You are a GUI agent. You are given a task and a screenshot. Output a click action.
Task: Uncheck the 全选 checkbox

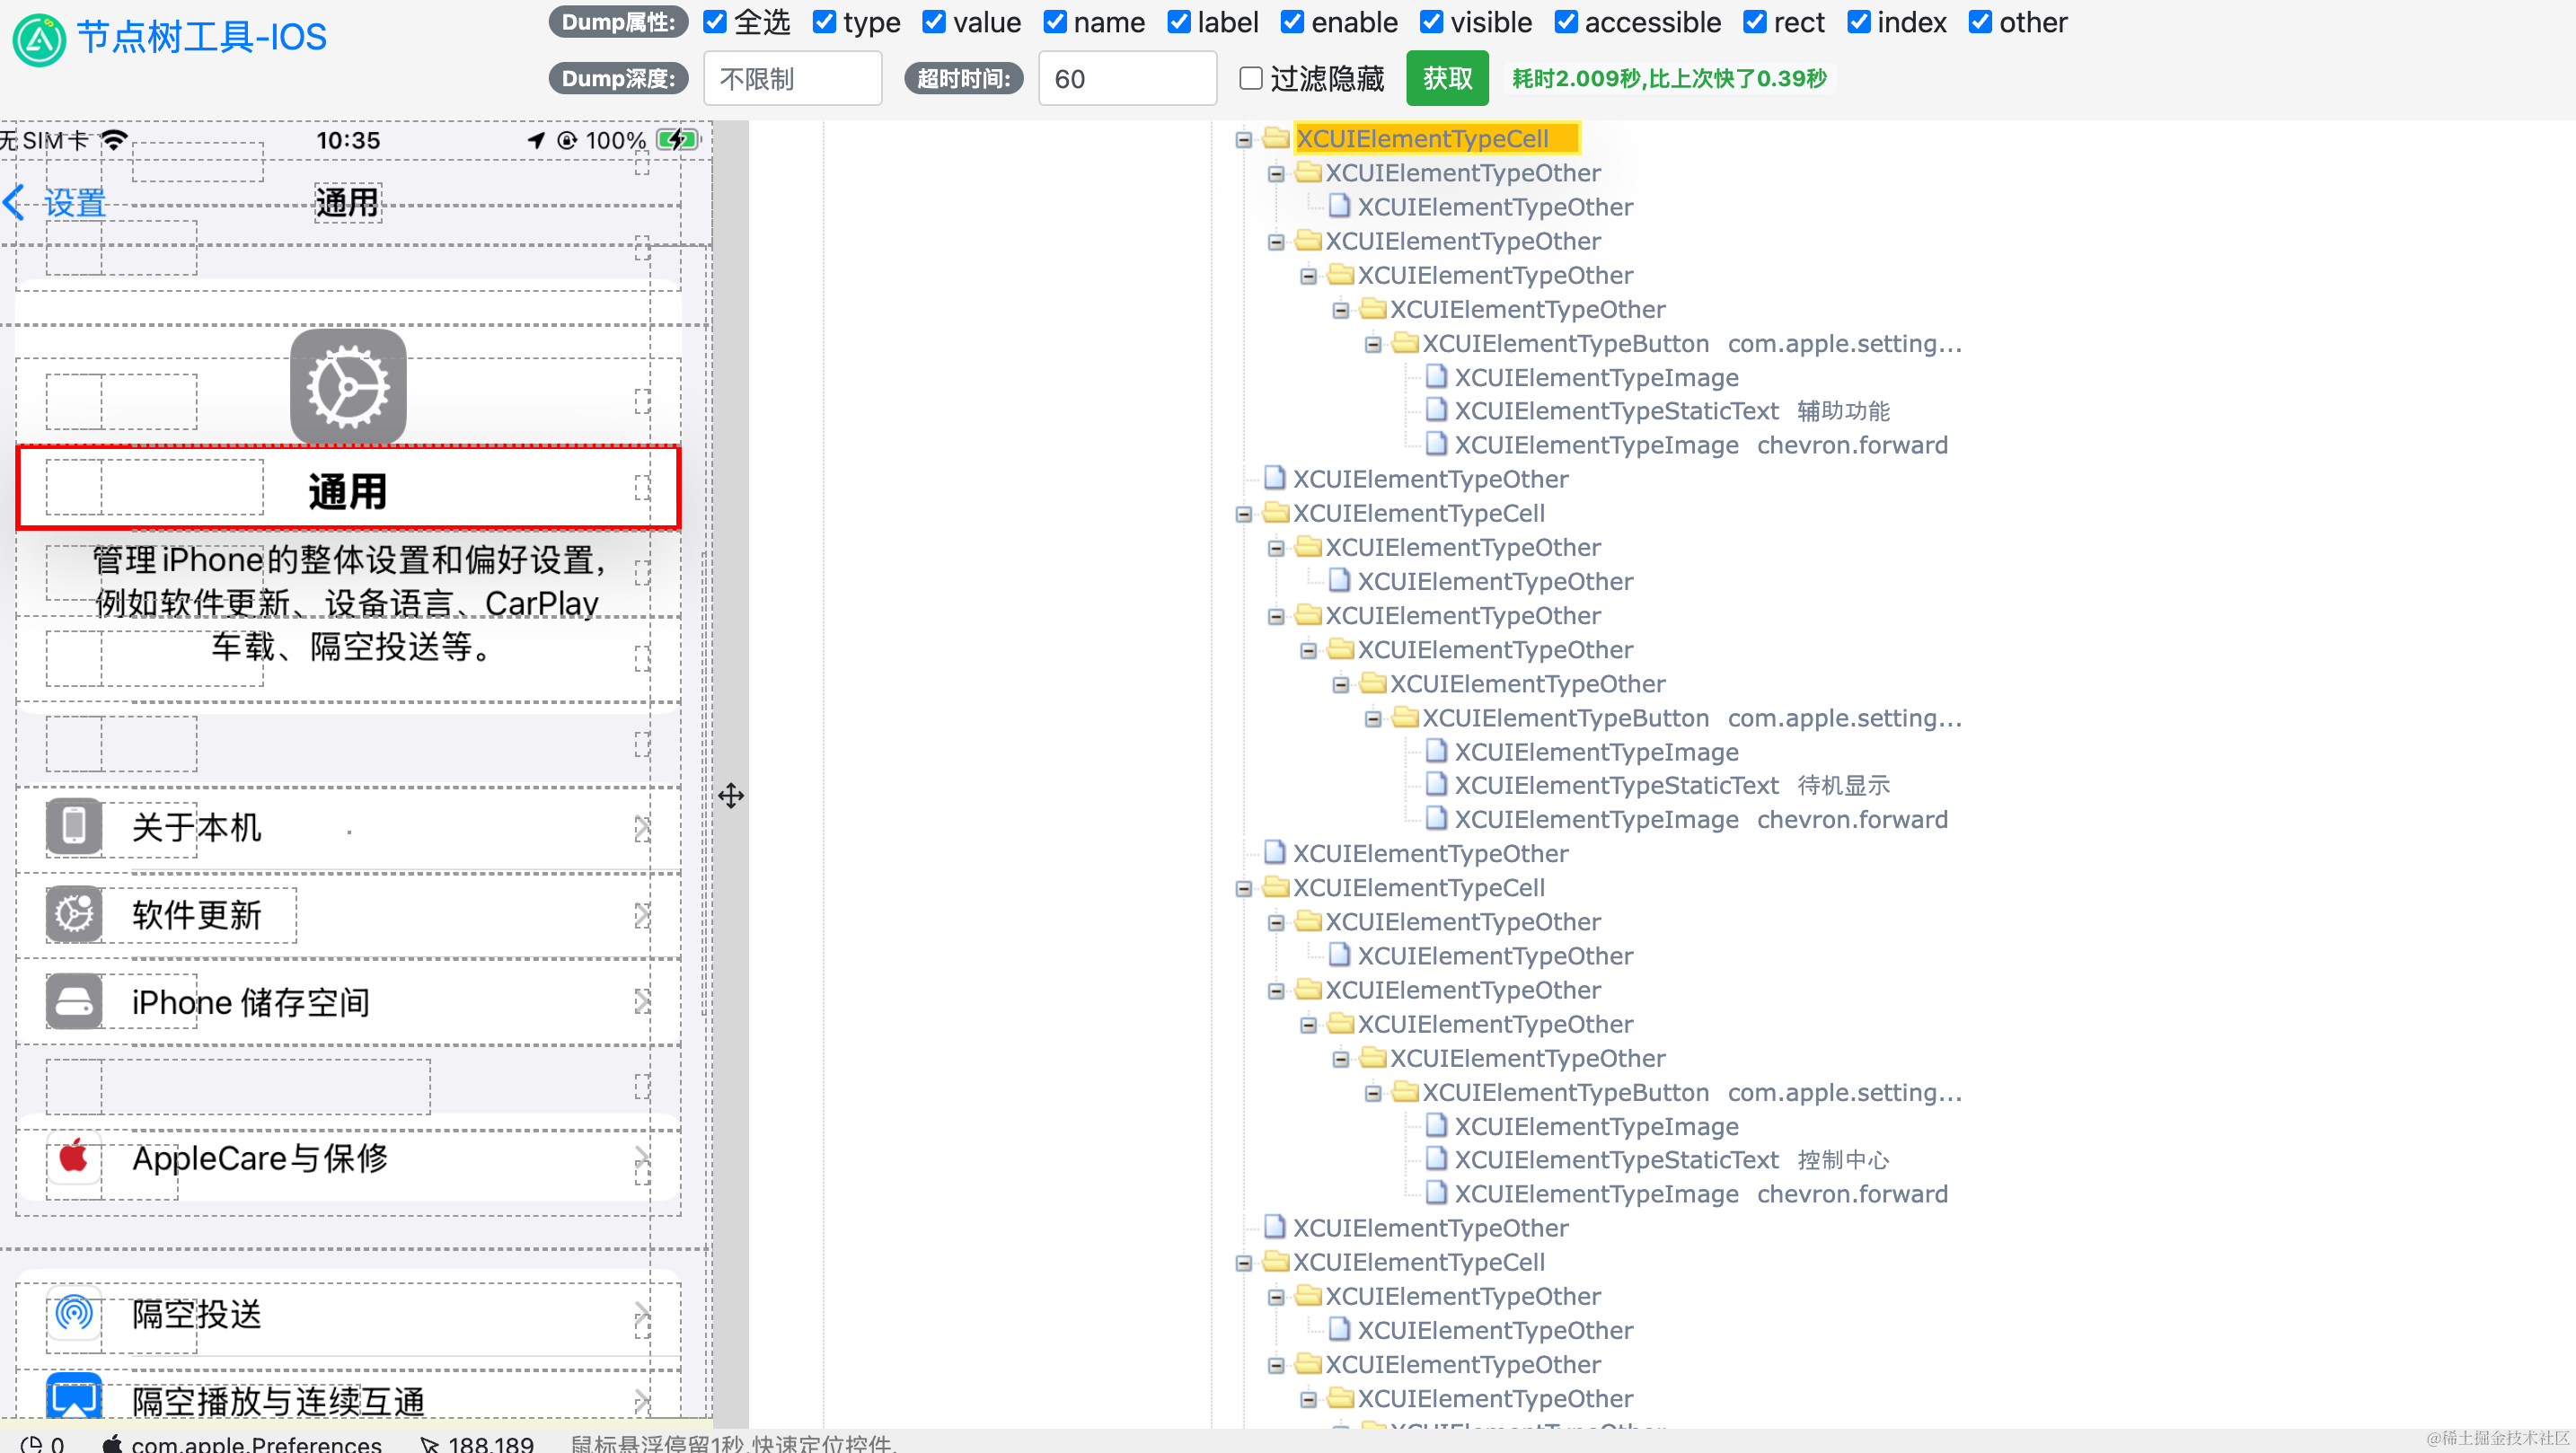(x=715, y=22)
